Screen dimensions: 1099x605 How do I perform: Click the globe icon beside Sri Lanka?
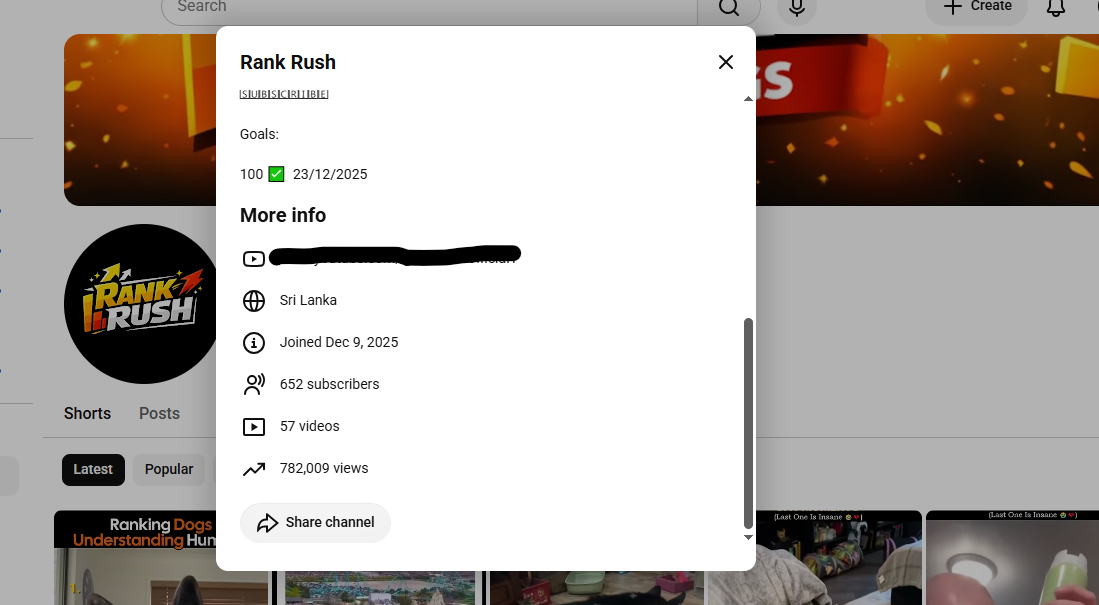click(254, 301)
